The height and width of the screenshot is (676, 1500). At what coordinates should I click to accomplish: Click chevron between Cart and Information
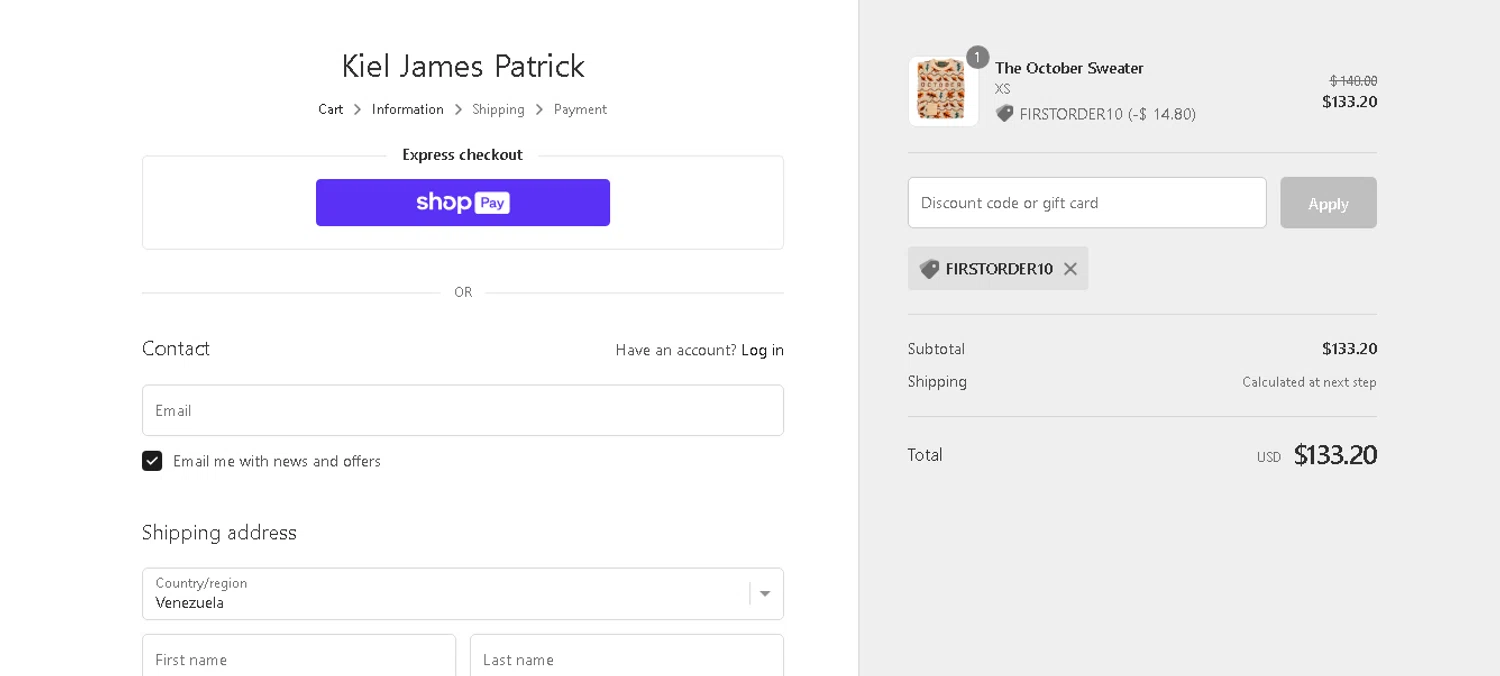click(x=358, y=109)
